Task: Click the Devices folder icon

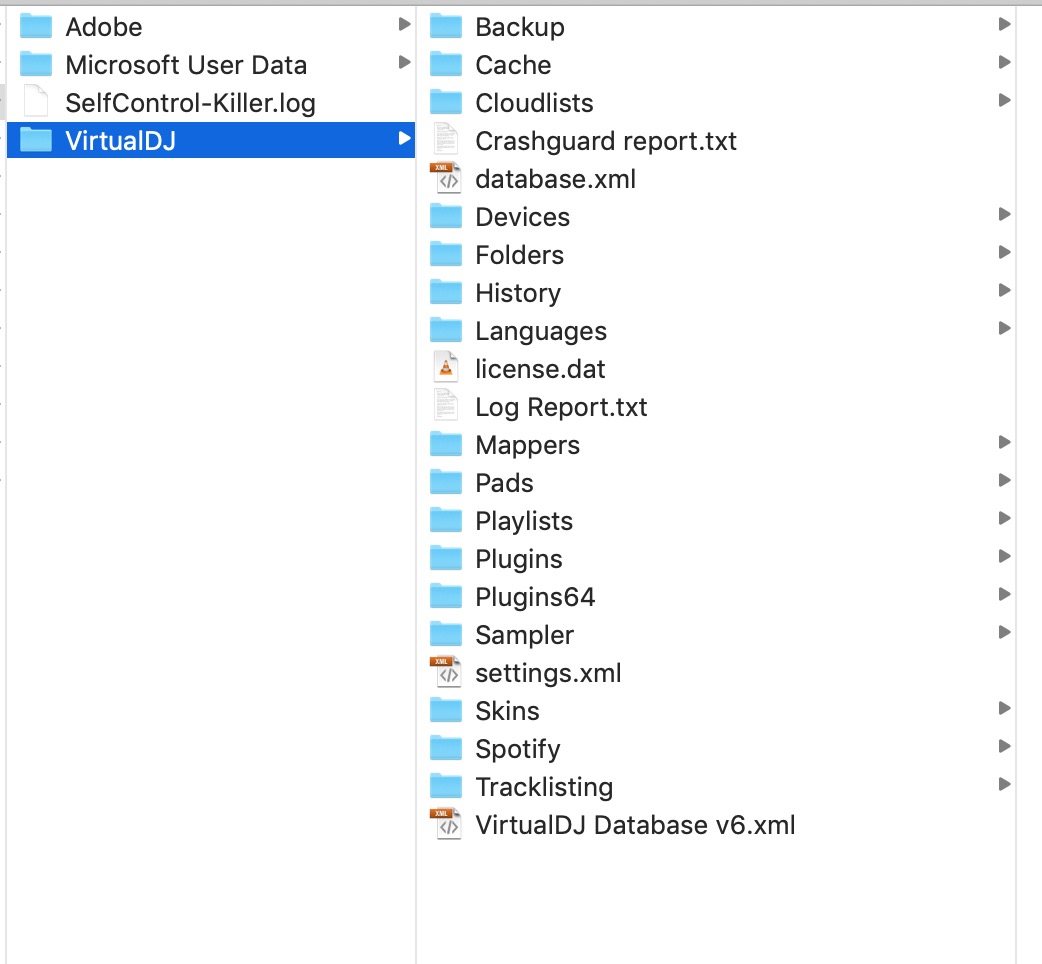Action: (446, 217)
